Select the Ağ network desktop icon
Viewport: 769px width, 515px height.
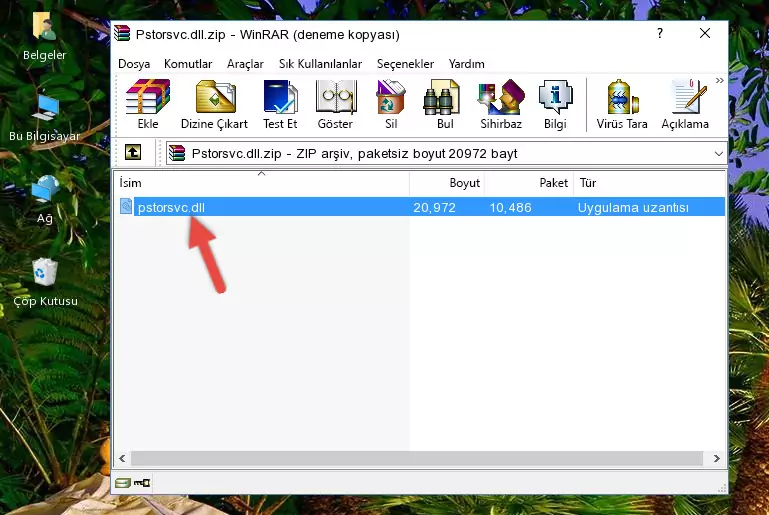pyautogui.click(x=44, y=199)
